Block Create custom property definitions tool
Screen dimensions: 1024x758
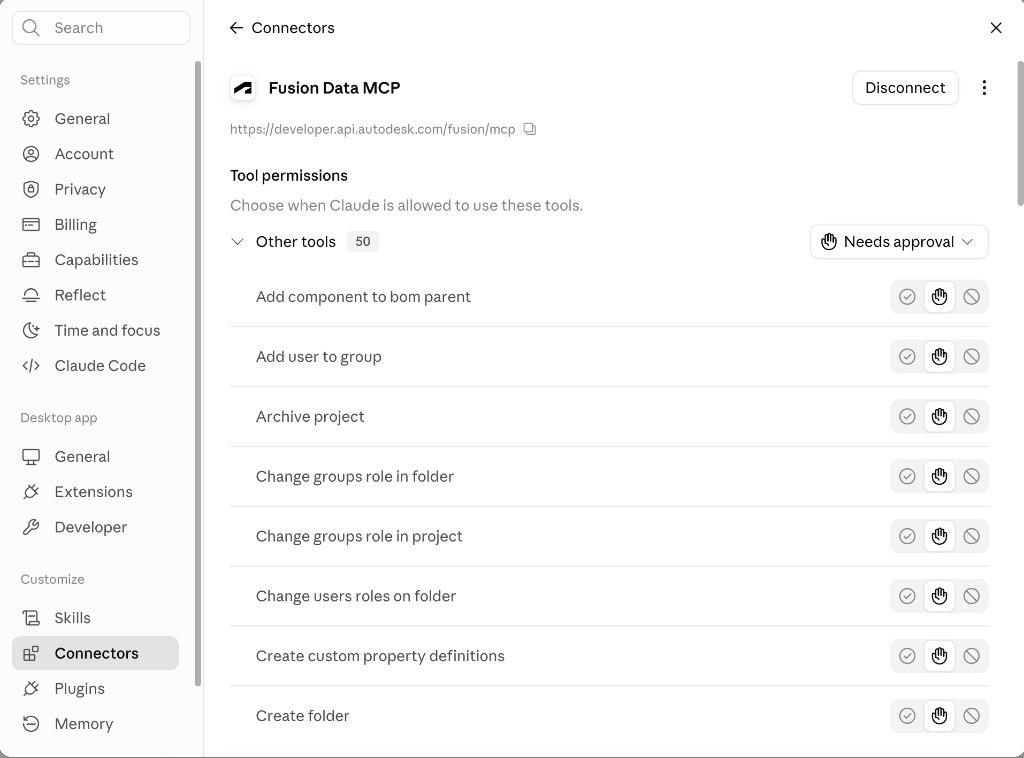pyautogui.click(x=971, y=656)
